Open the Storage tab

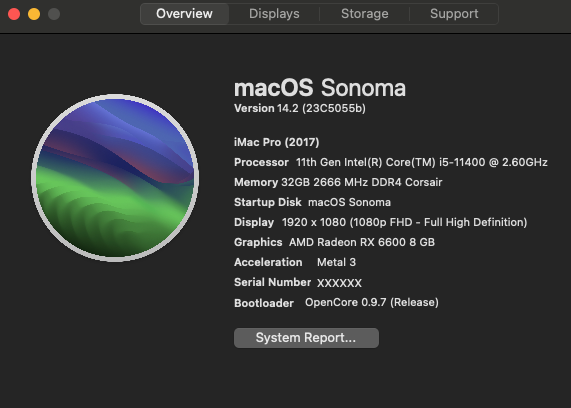pyautogui.click(x=365, y=14)
